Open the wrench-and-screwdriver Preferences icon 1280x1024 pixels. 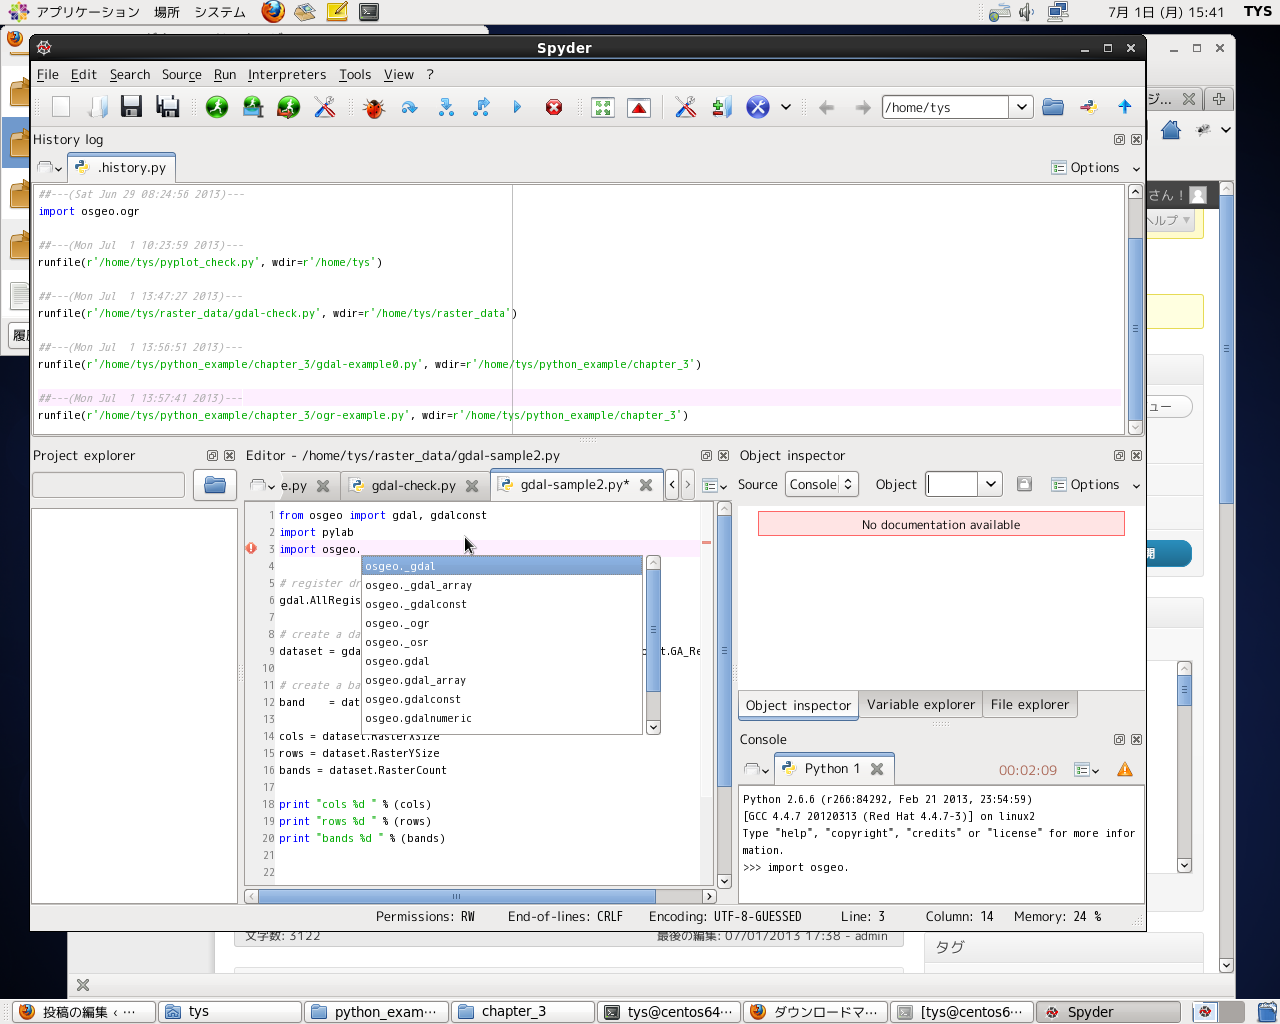685,107
